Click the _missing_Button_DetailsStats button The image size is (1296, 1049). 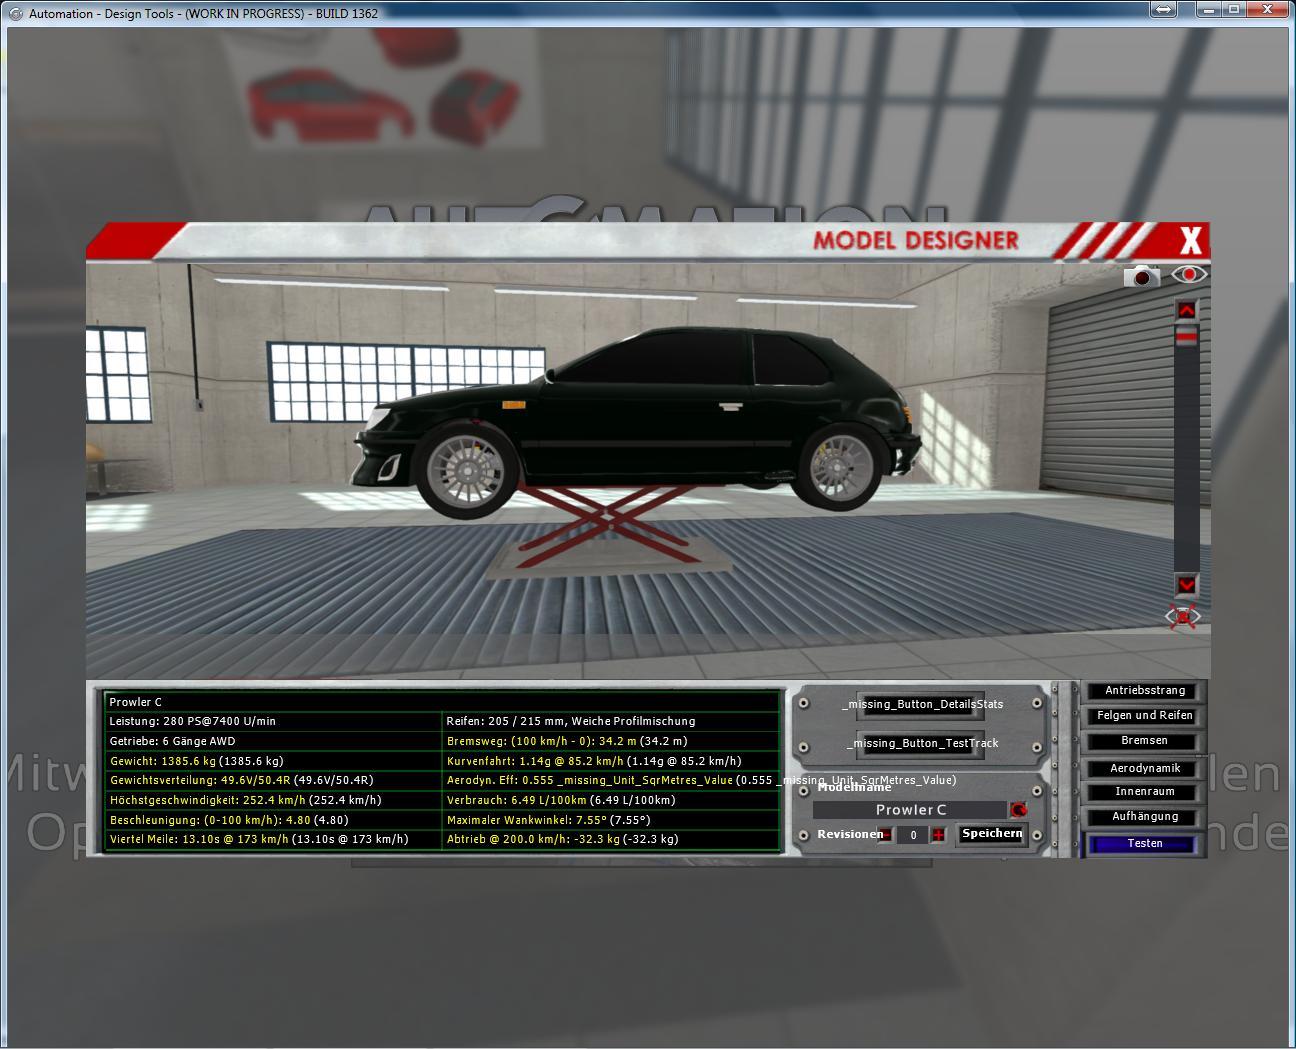pyautogui.click(x=921, y=705)
